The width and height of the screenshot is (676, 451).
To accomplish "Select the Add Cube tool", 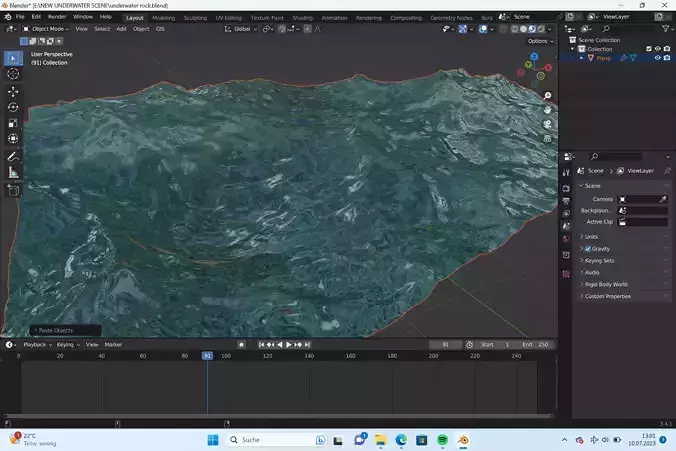I will [x=13, y=190].
